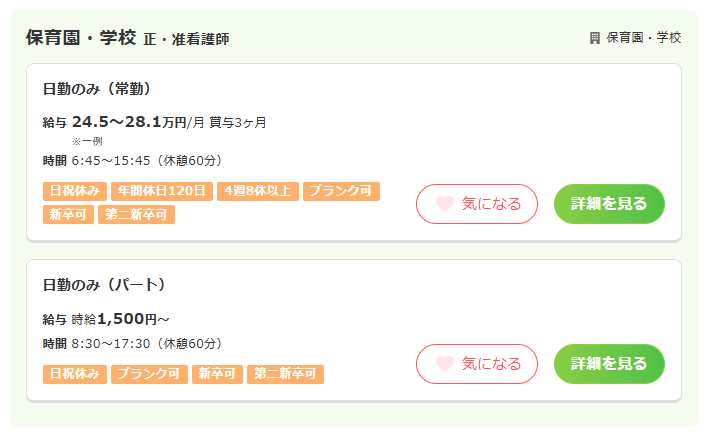The width and height of the screenshot is (711, 436).
Task: Click heart icon in パート job card
Action: 445,364
